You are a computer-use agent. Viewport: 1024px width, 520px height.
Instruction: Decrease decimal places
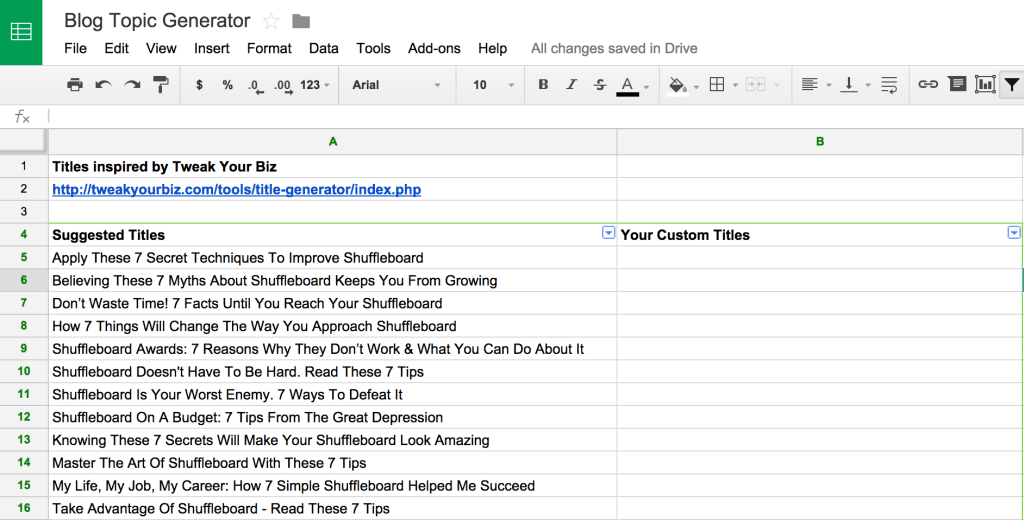255,86
